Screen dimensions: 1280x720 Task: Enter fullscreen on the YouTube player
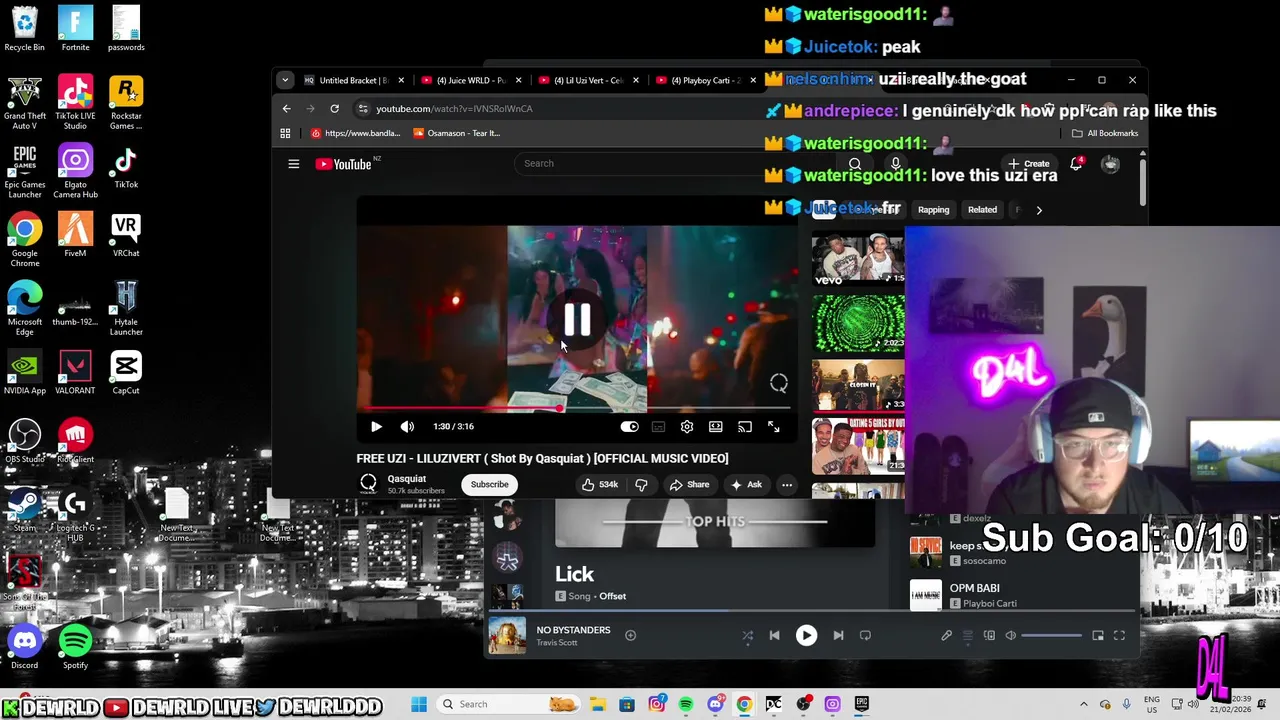(x=774, y=427)
